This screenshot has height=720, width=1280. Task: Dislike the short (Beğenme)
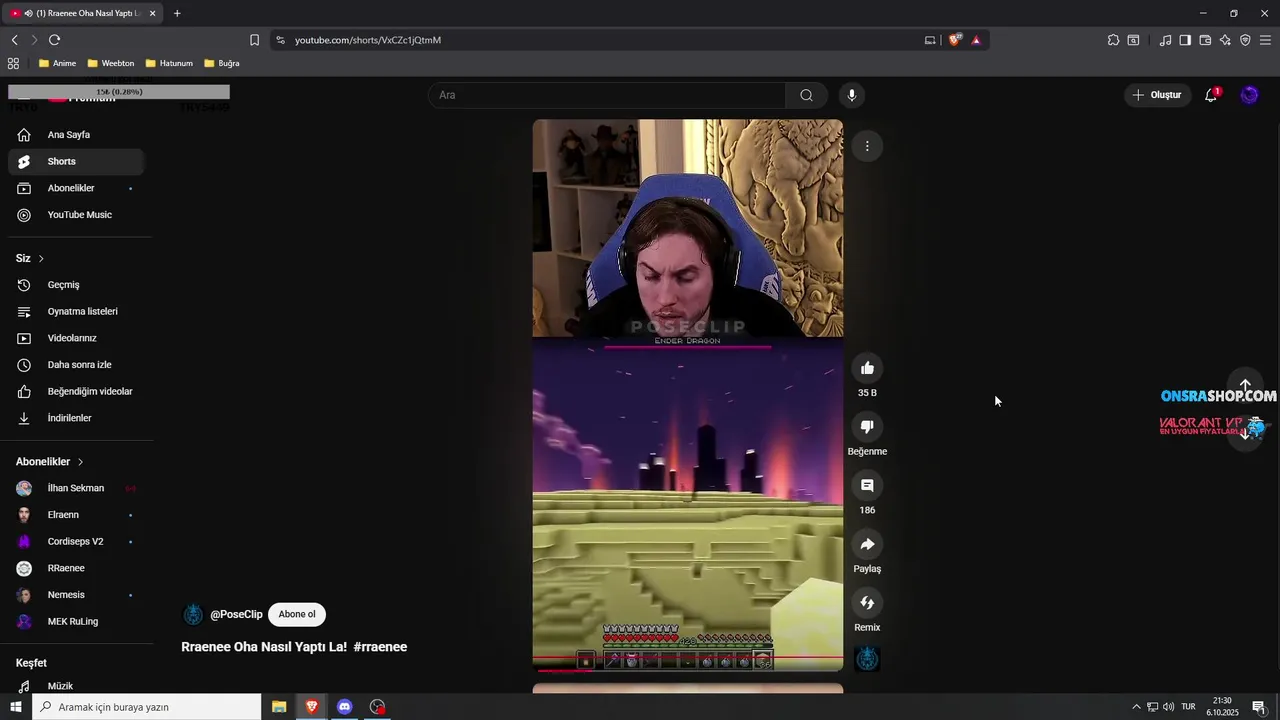(867, 427)
